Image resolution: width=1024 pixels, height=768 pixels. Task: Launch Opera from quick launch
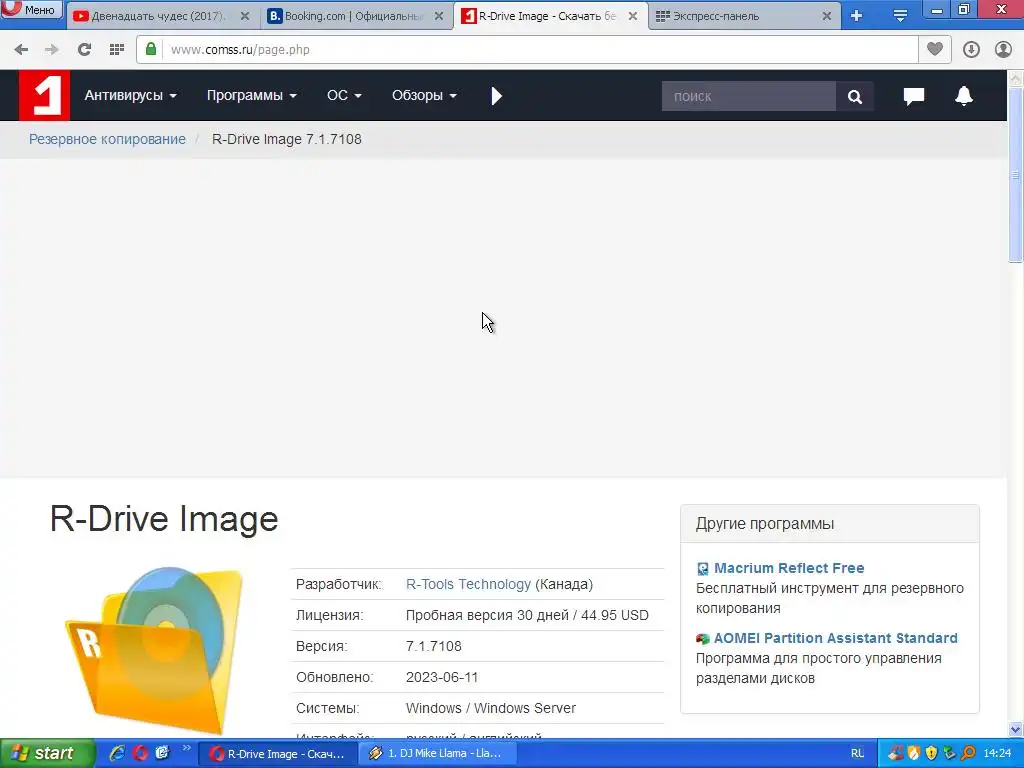click(x=140, y=753)
